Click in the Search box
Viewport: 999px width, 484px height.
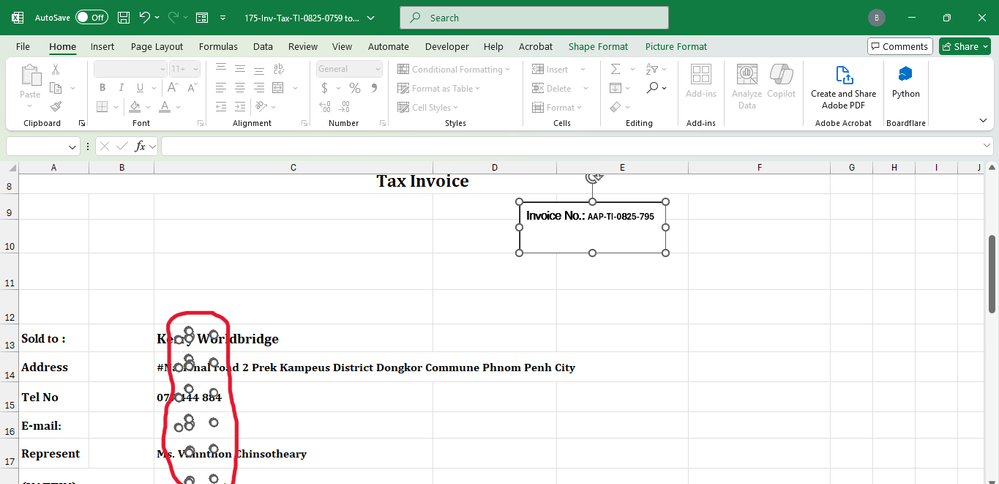click(534, 18)
